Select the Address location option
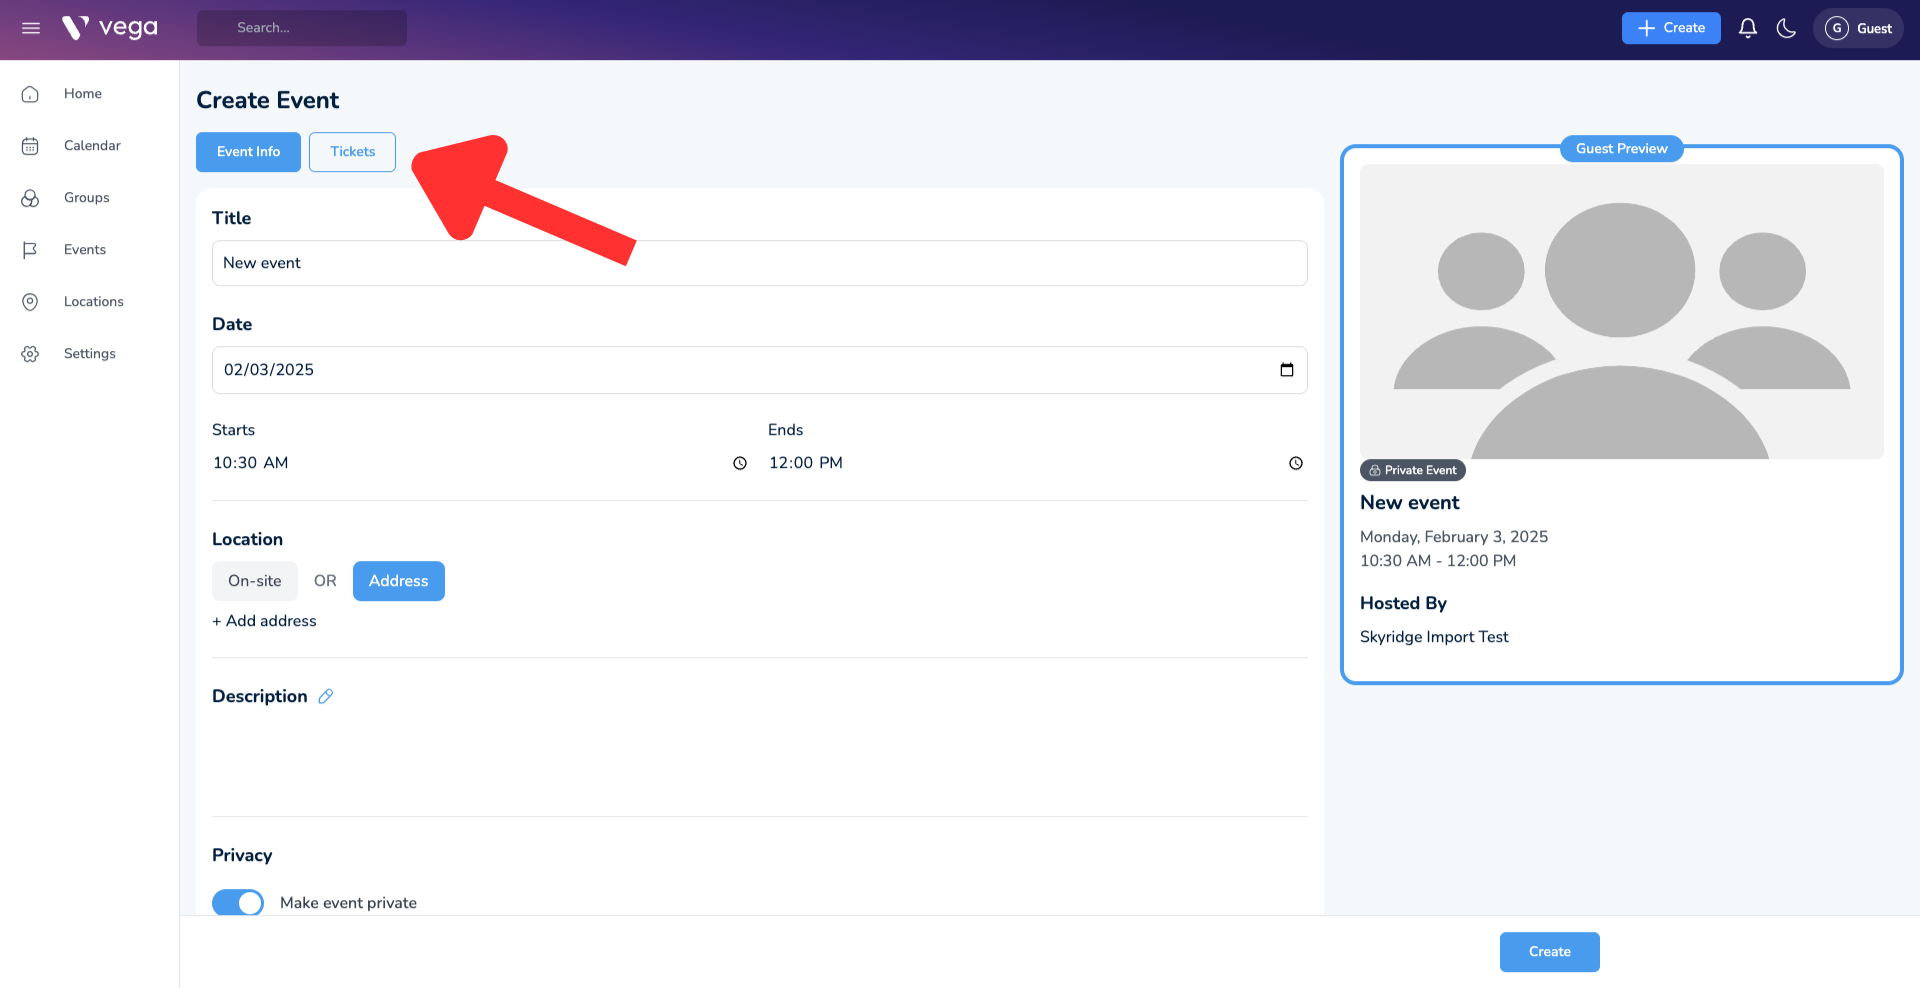The image size is (1920, 988). pos(398,581)
